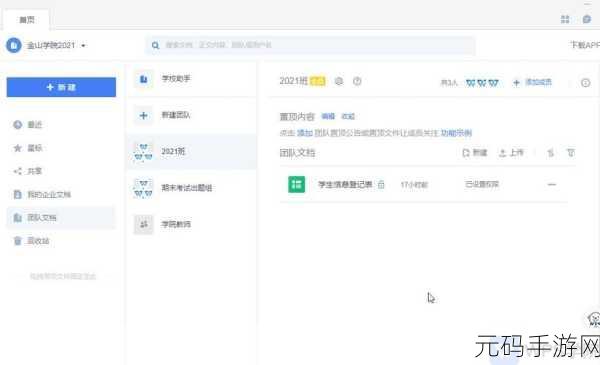600x365 pixels.
Task: Click the trash can icon for 回收站
Action: coord(18,241)
